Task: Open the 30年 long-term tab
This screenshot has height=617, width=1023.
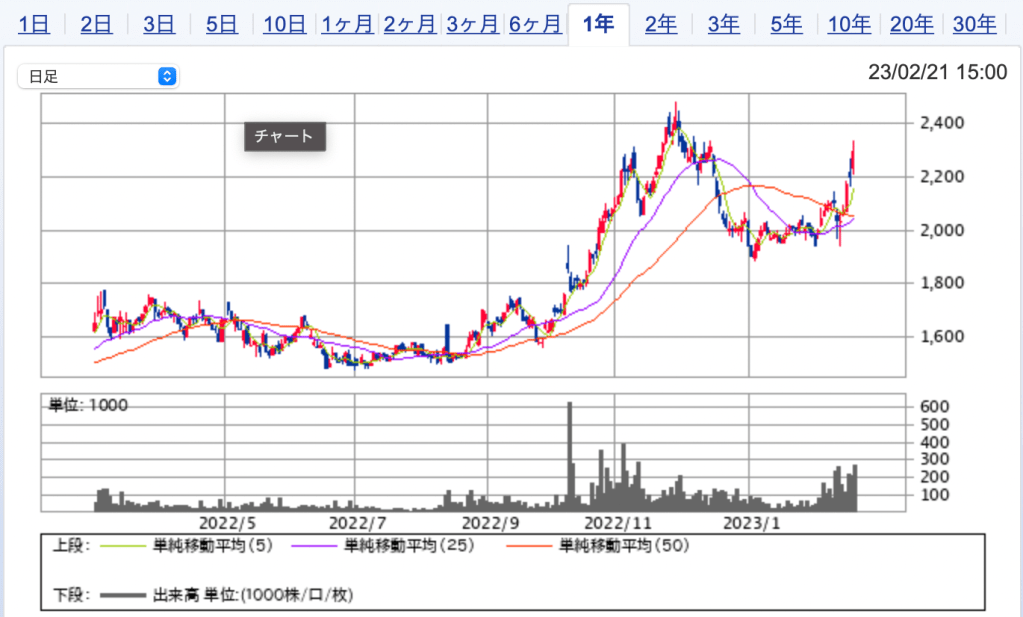Action: pyautogui.click(x=974, y=24)
